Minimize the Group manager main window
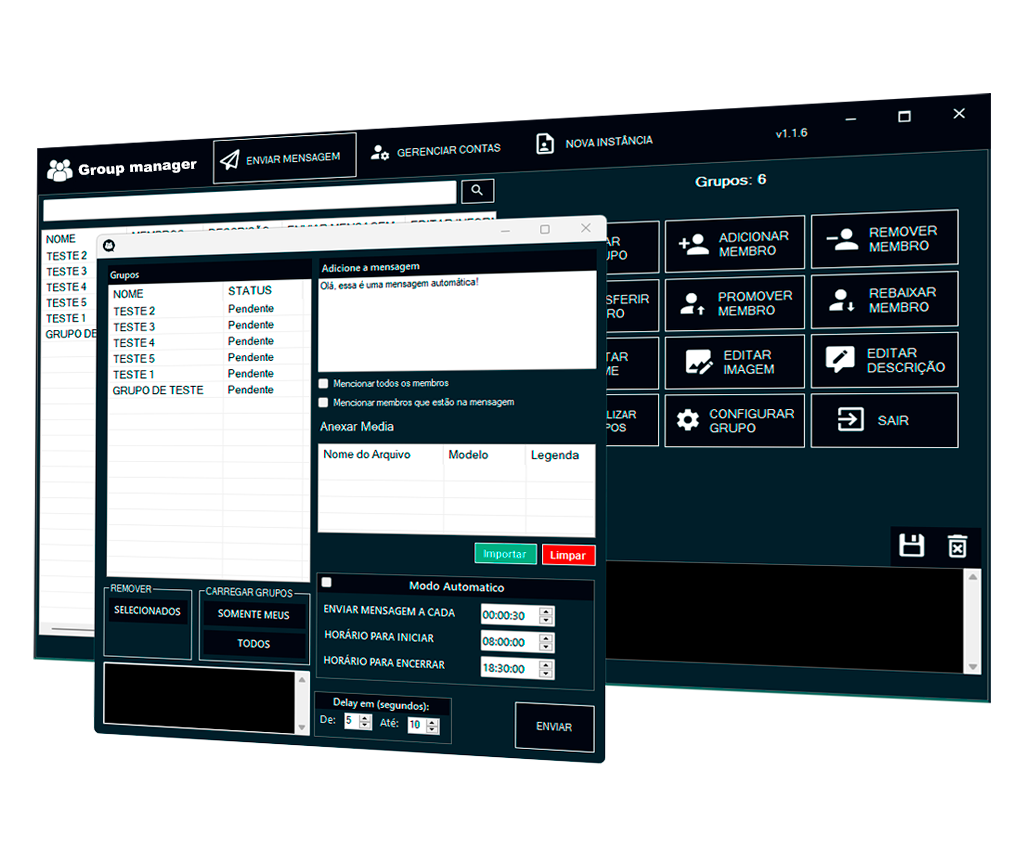 tap(851, 119)
